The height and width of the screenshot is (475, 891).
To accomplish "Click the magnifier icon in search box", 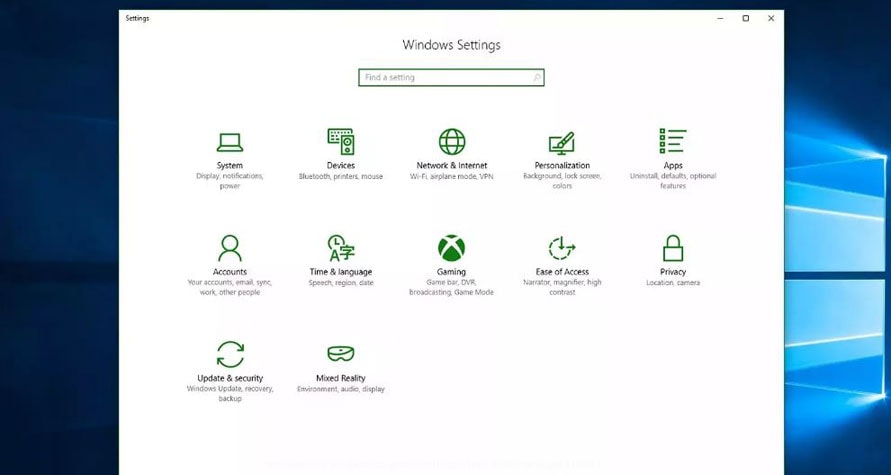I will (537, 77).
